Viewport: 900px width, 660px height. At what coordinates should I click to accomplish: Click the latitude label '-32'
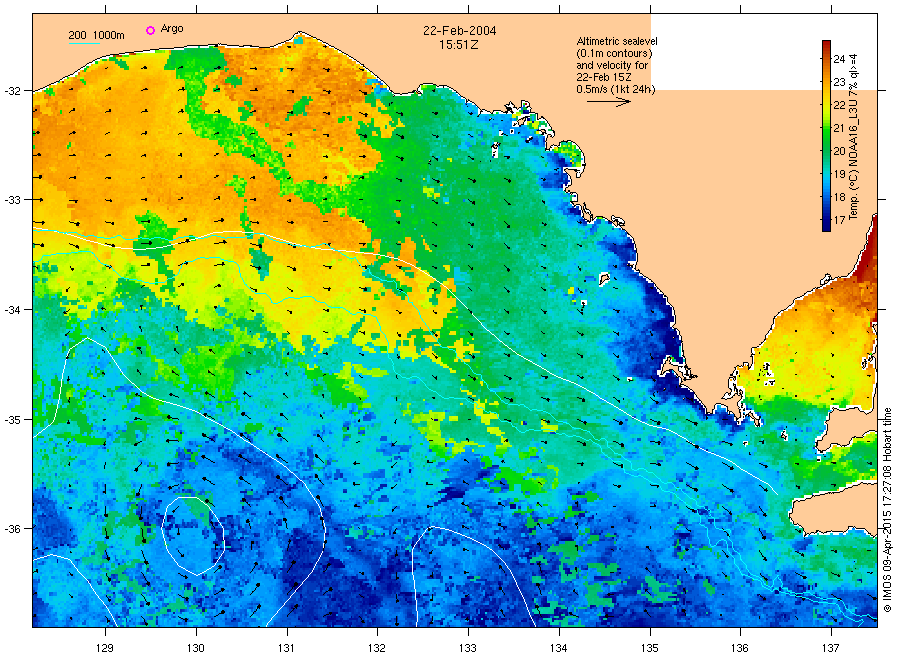(x=12, y=91)
